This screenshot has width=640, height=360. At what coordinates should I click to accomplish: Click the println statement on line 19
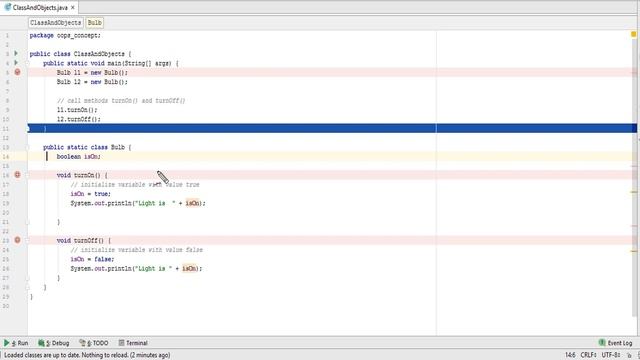tap(138, 203)
